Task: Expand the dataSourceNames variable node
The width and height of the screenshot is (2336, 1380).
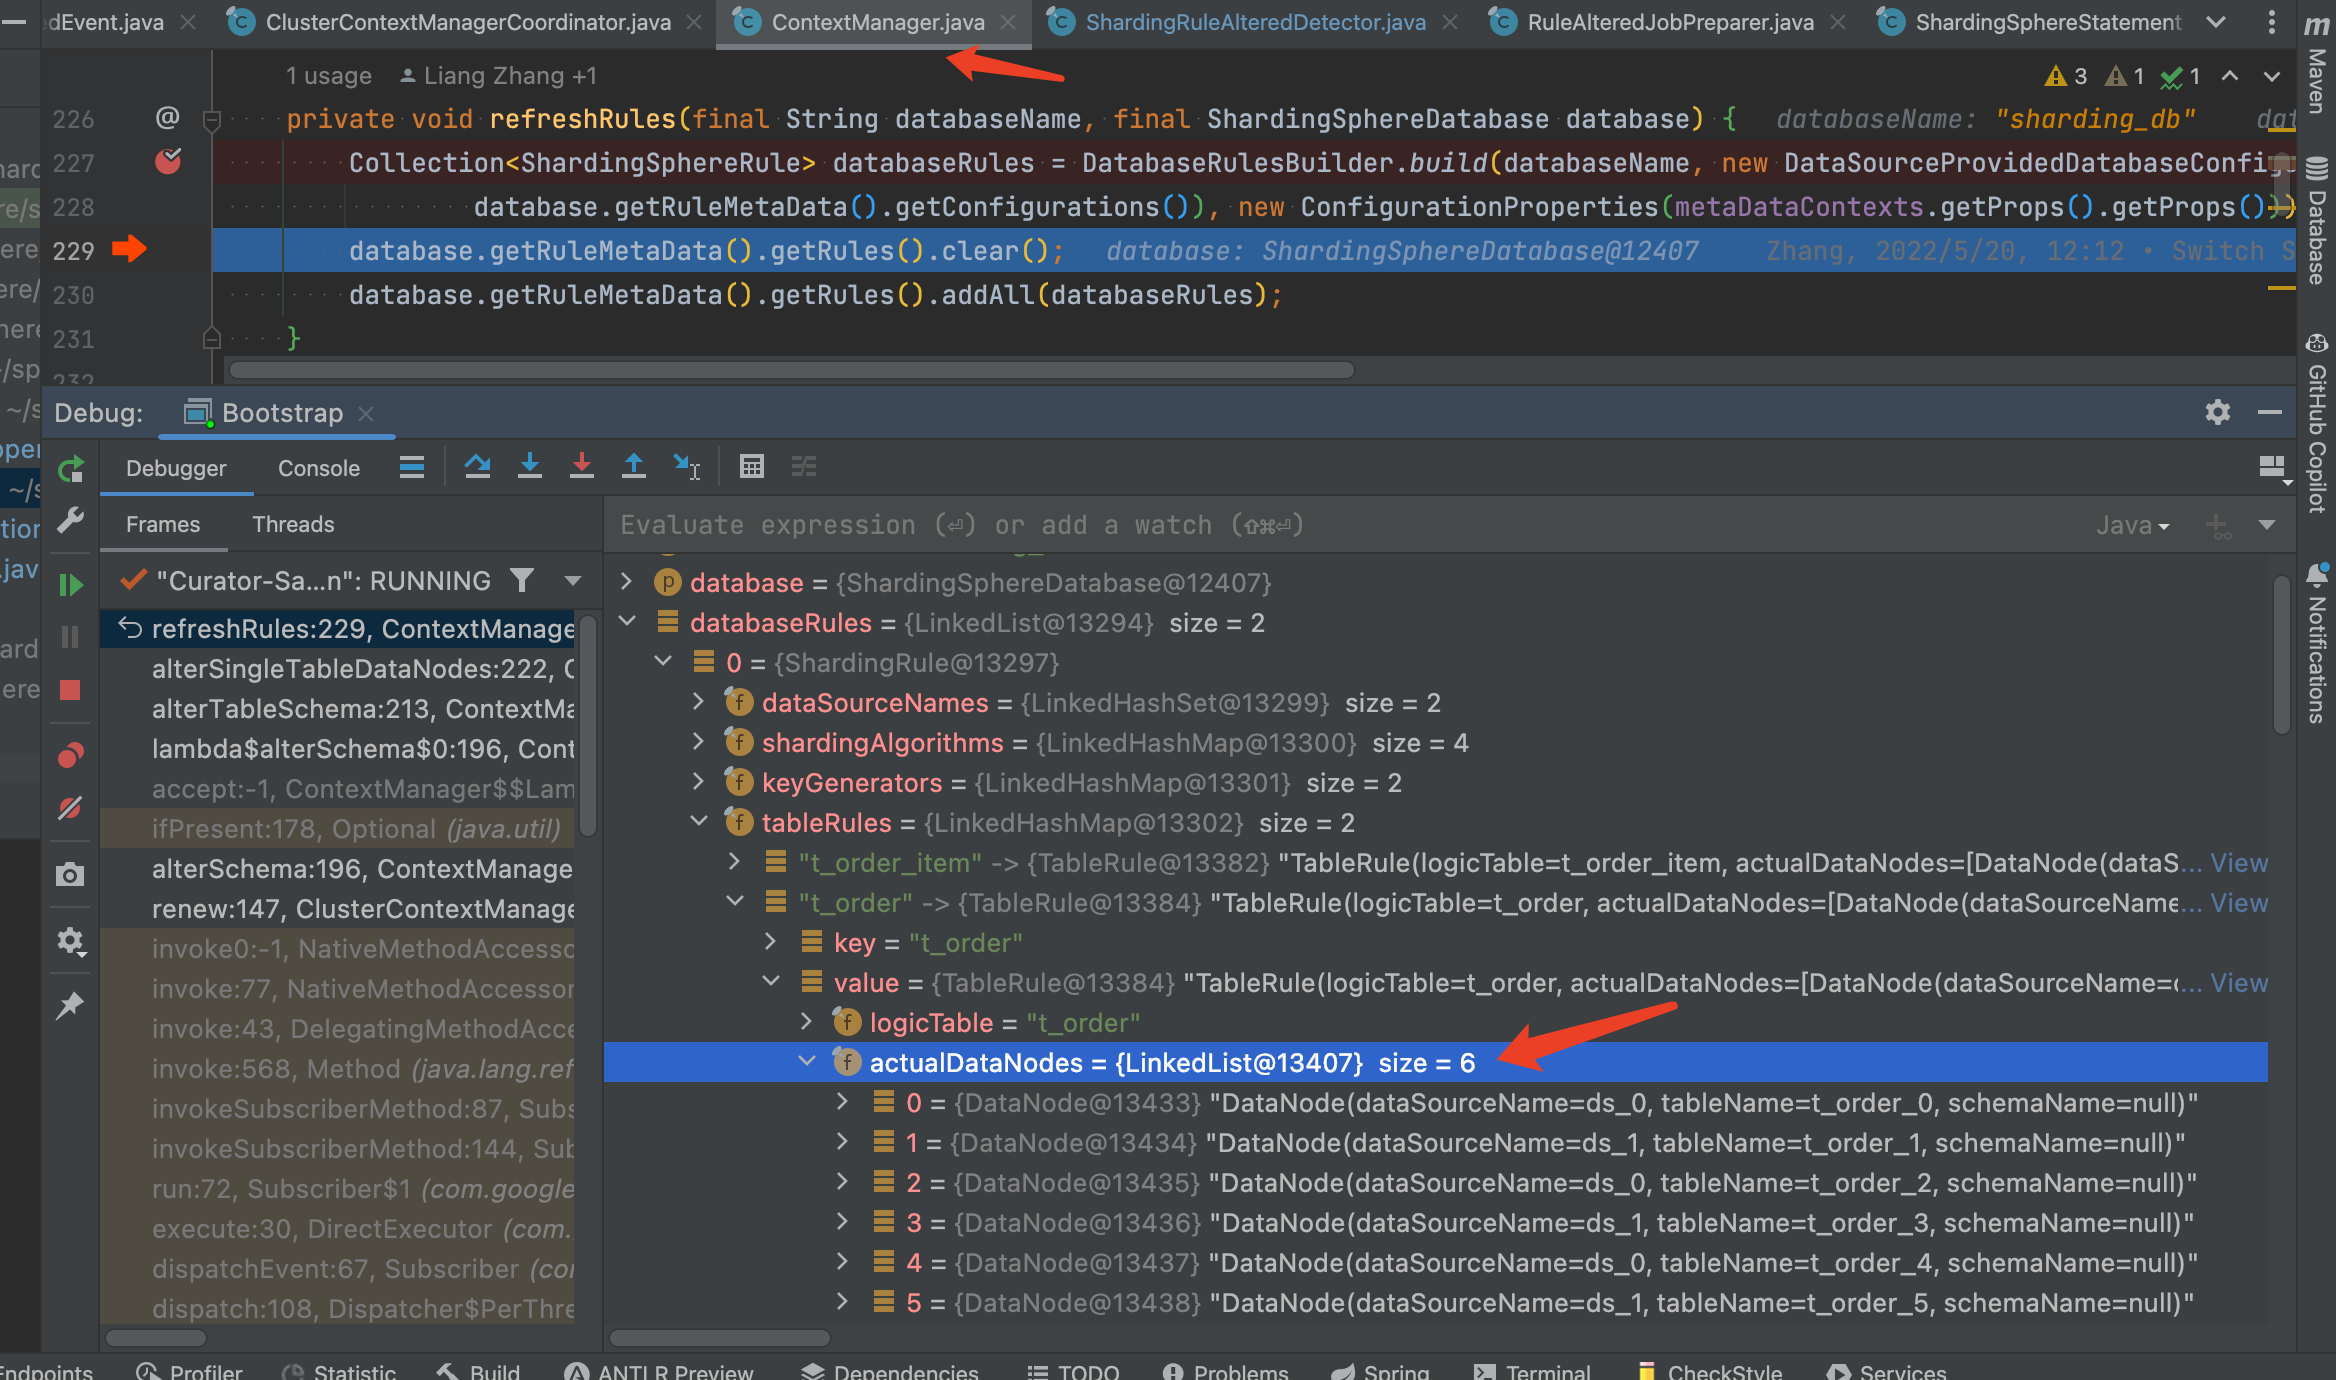Action: [698, 702]
